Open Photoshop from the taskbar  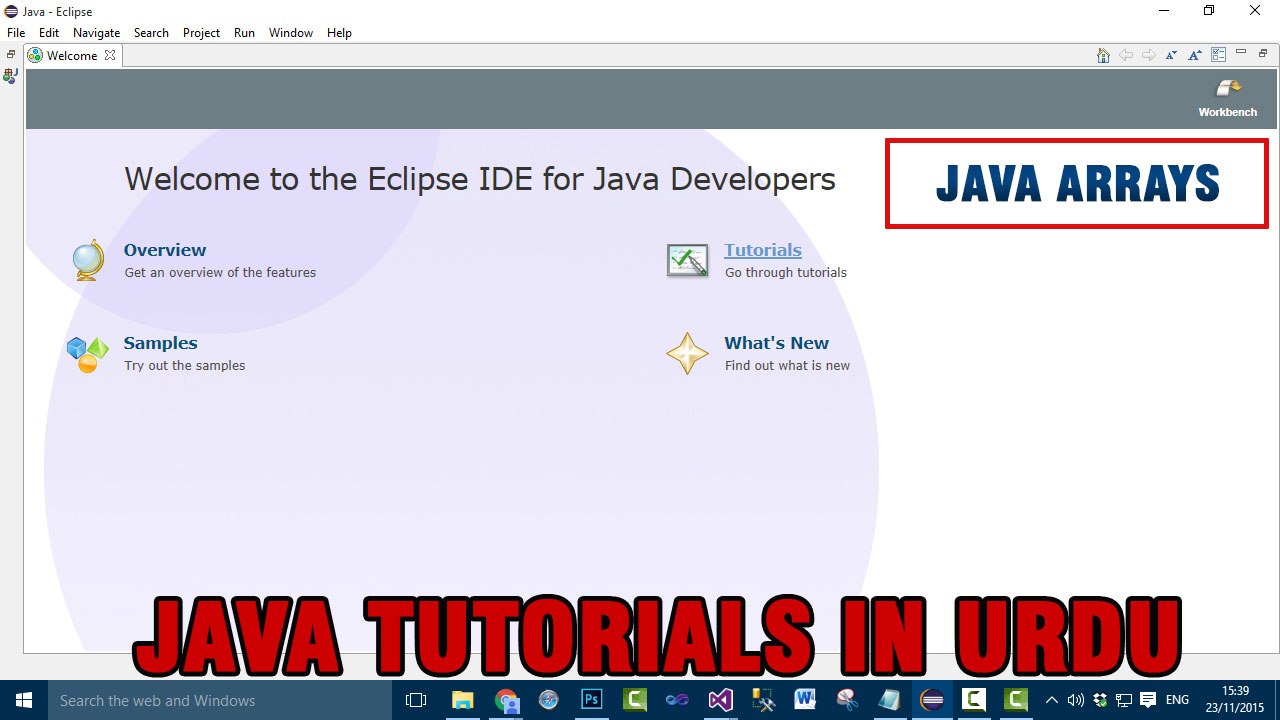click(592, 700)
